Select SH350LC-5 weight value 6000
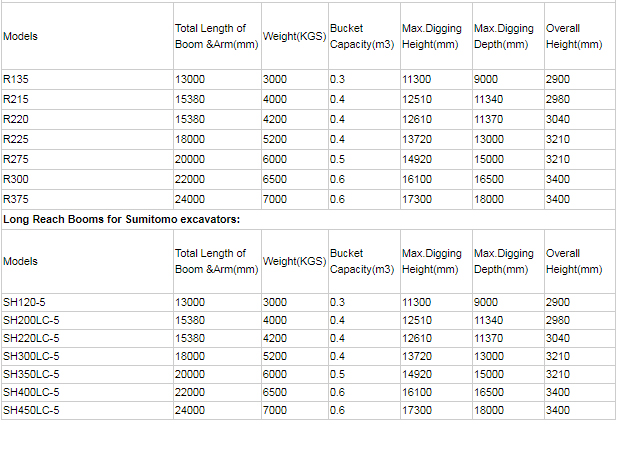Viewport: 620px width, 456px height. pyautogui.click(x=275, y=374)
